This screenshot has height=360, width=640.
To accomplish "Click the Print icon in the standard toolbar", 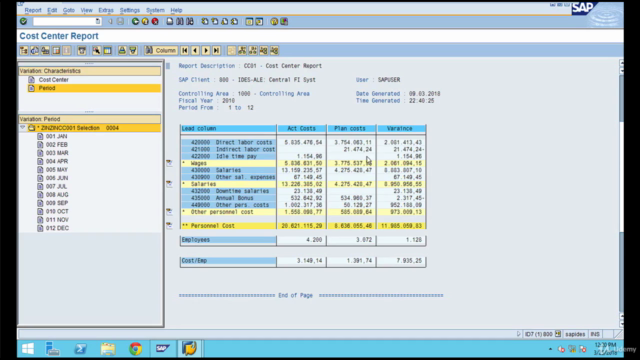I will [x=170, y=21].
